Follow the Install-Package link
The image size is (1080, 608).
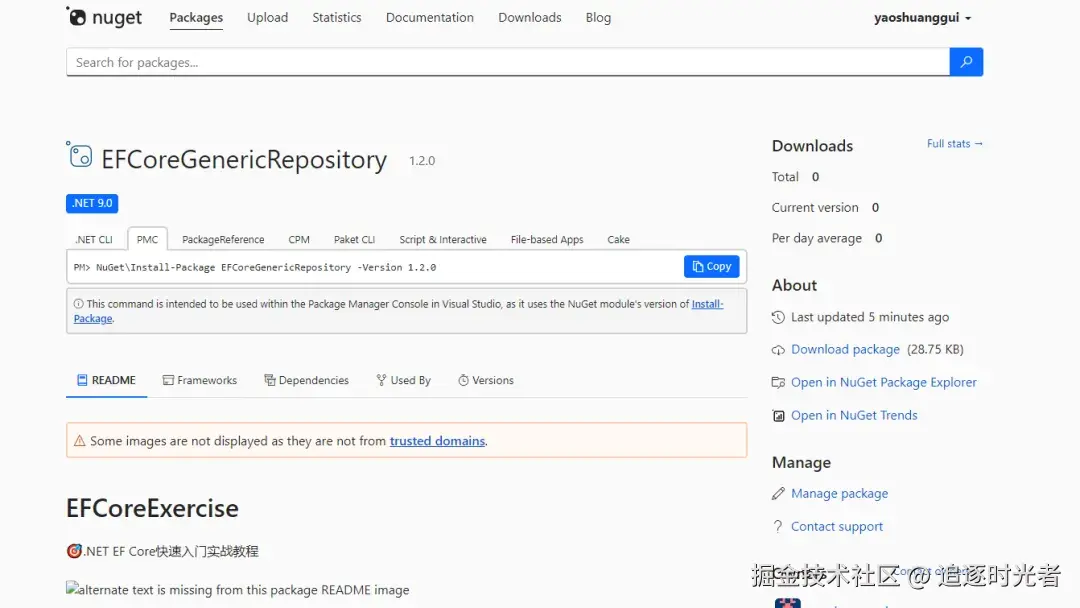click(x=707, y=304)
